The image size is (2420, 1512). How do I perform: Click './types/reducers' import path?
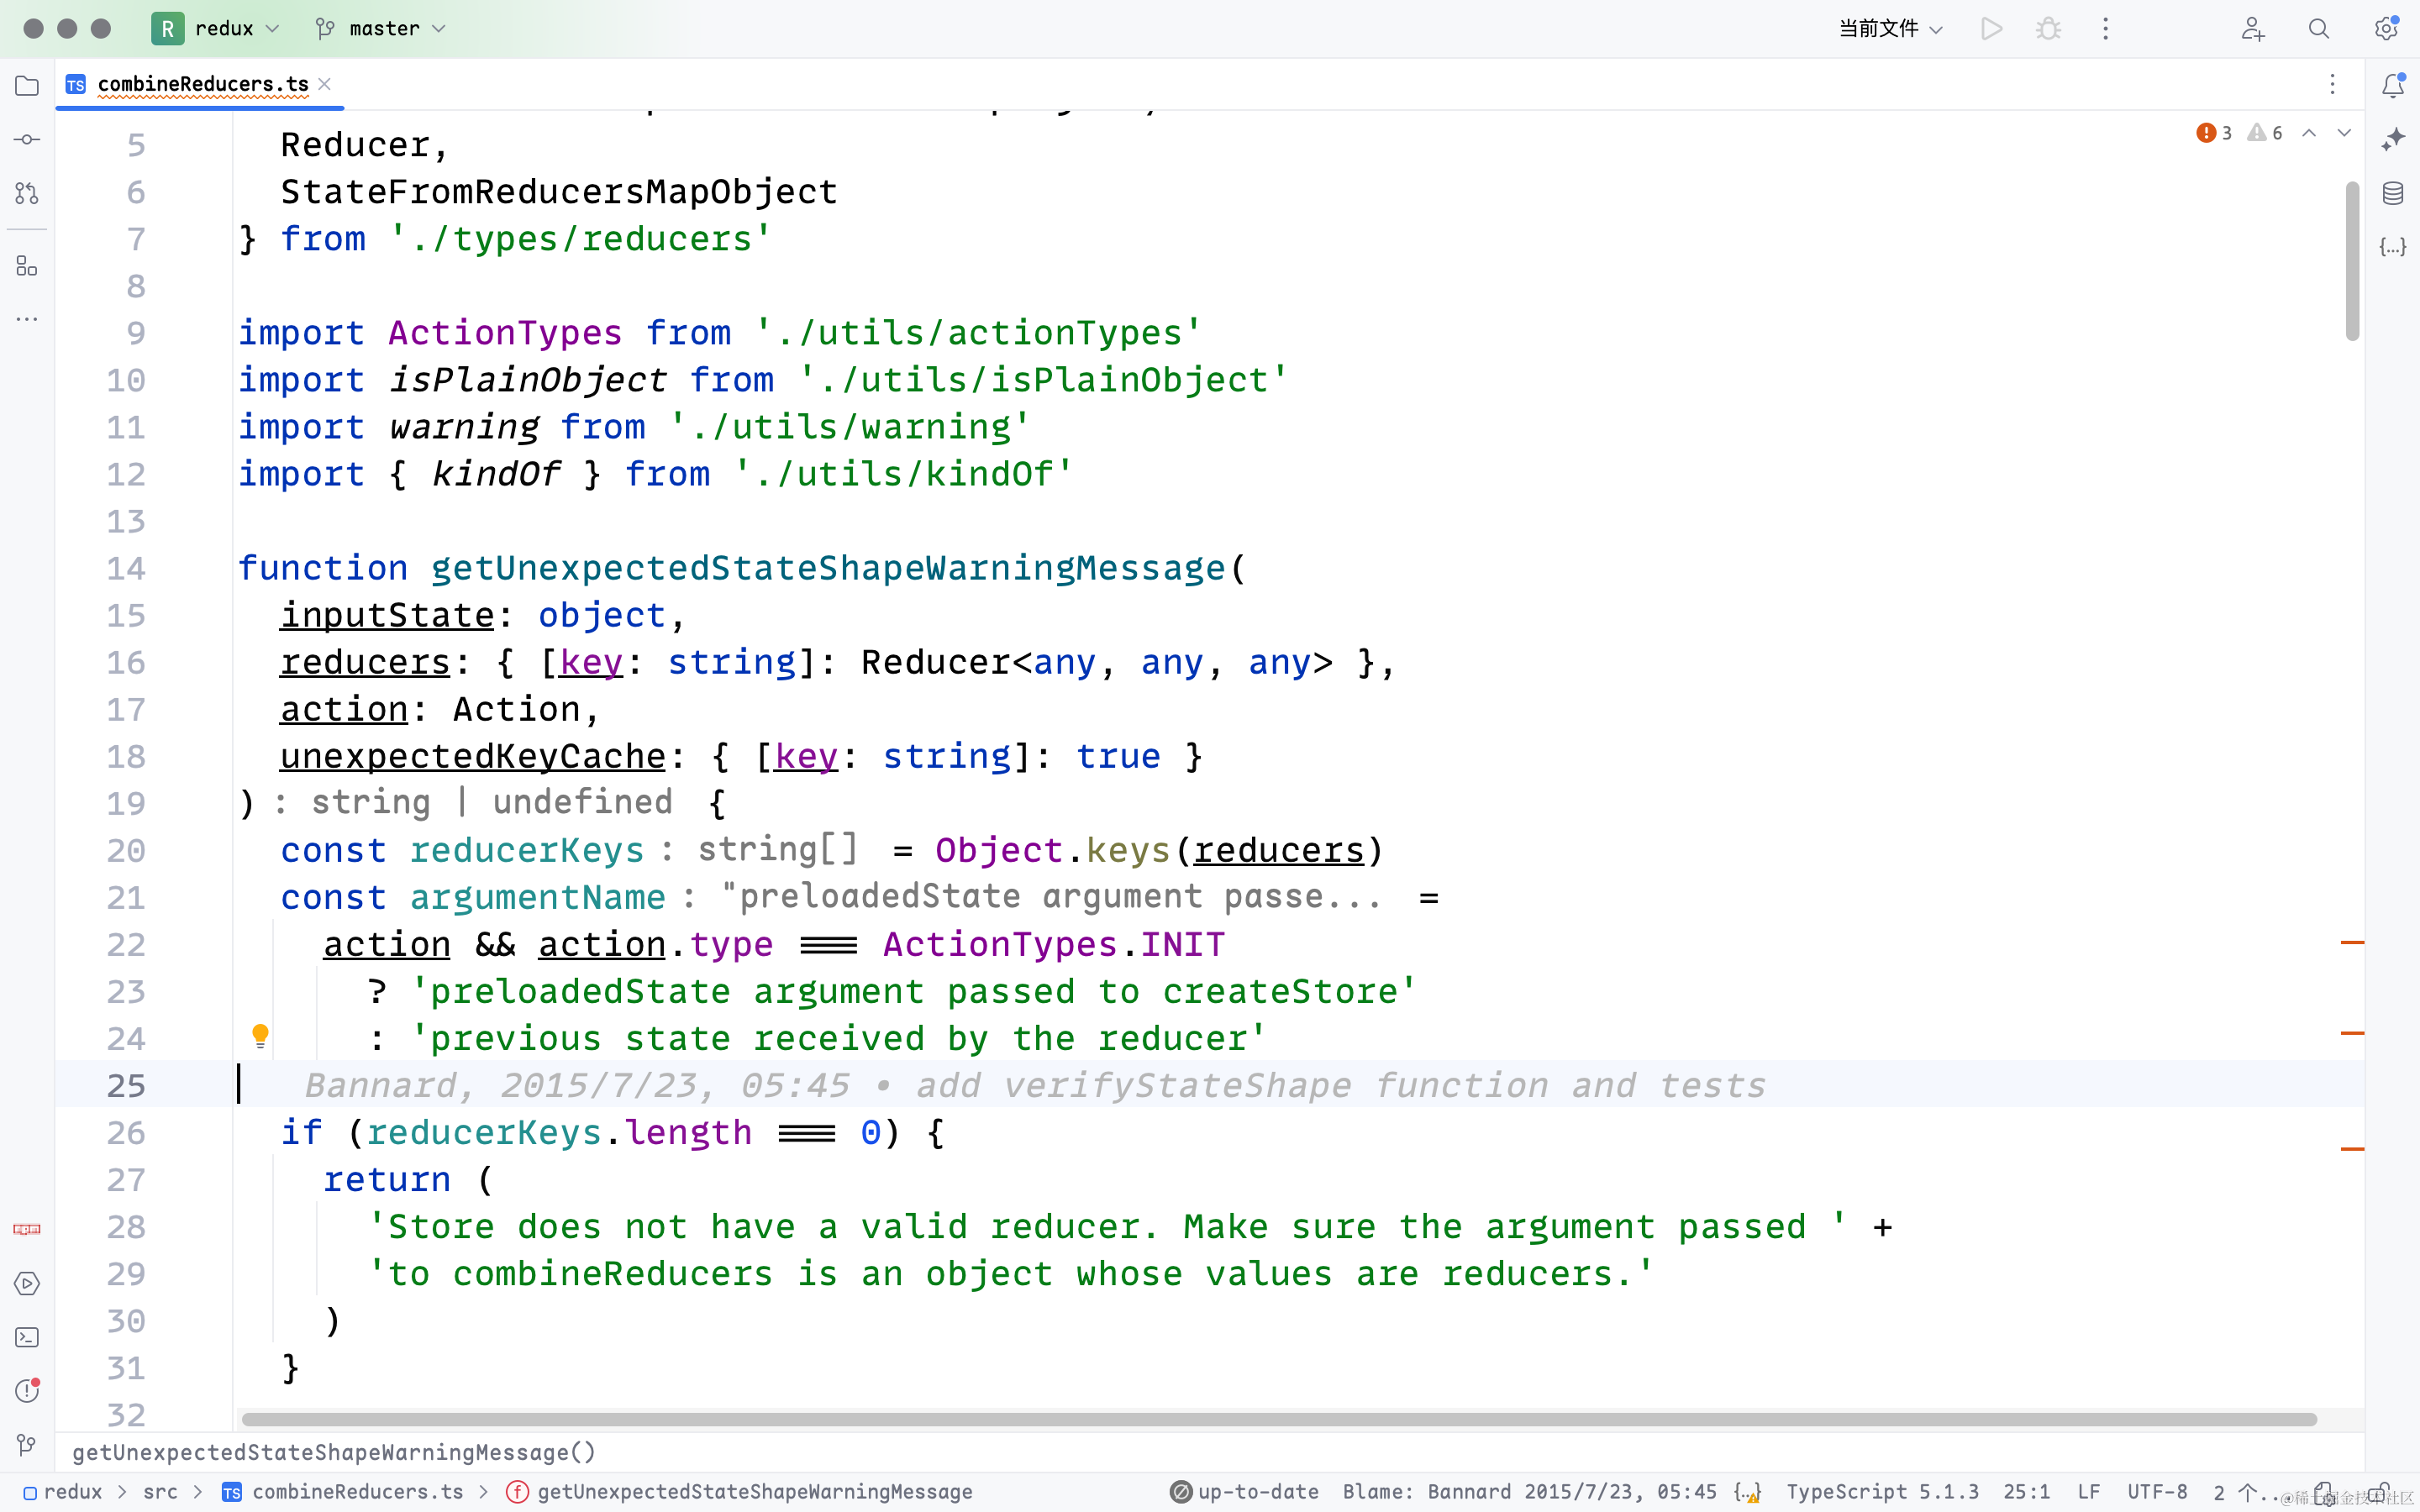point(581,238)
